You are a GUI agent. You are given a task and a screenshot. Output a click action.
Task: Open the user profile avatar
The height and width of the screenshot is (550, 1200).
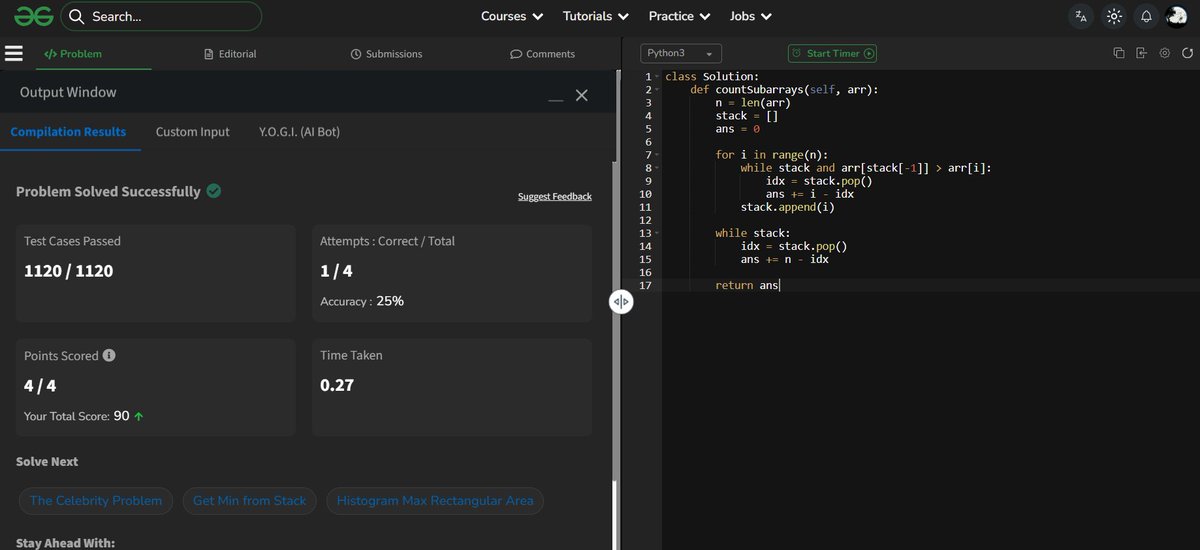[1176, 17]
